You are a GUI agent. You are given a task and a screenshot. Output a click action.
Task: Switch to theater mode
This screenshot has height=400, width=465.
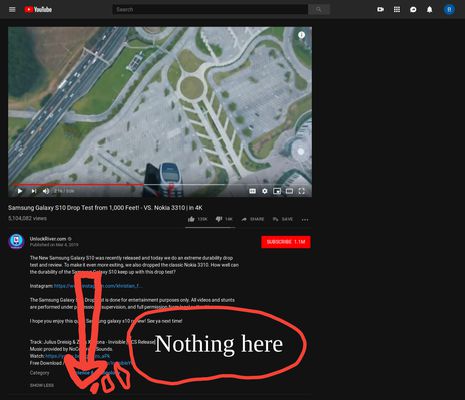click(289, 191)
